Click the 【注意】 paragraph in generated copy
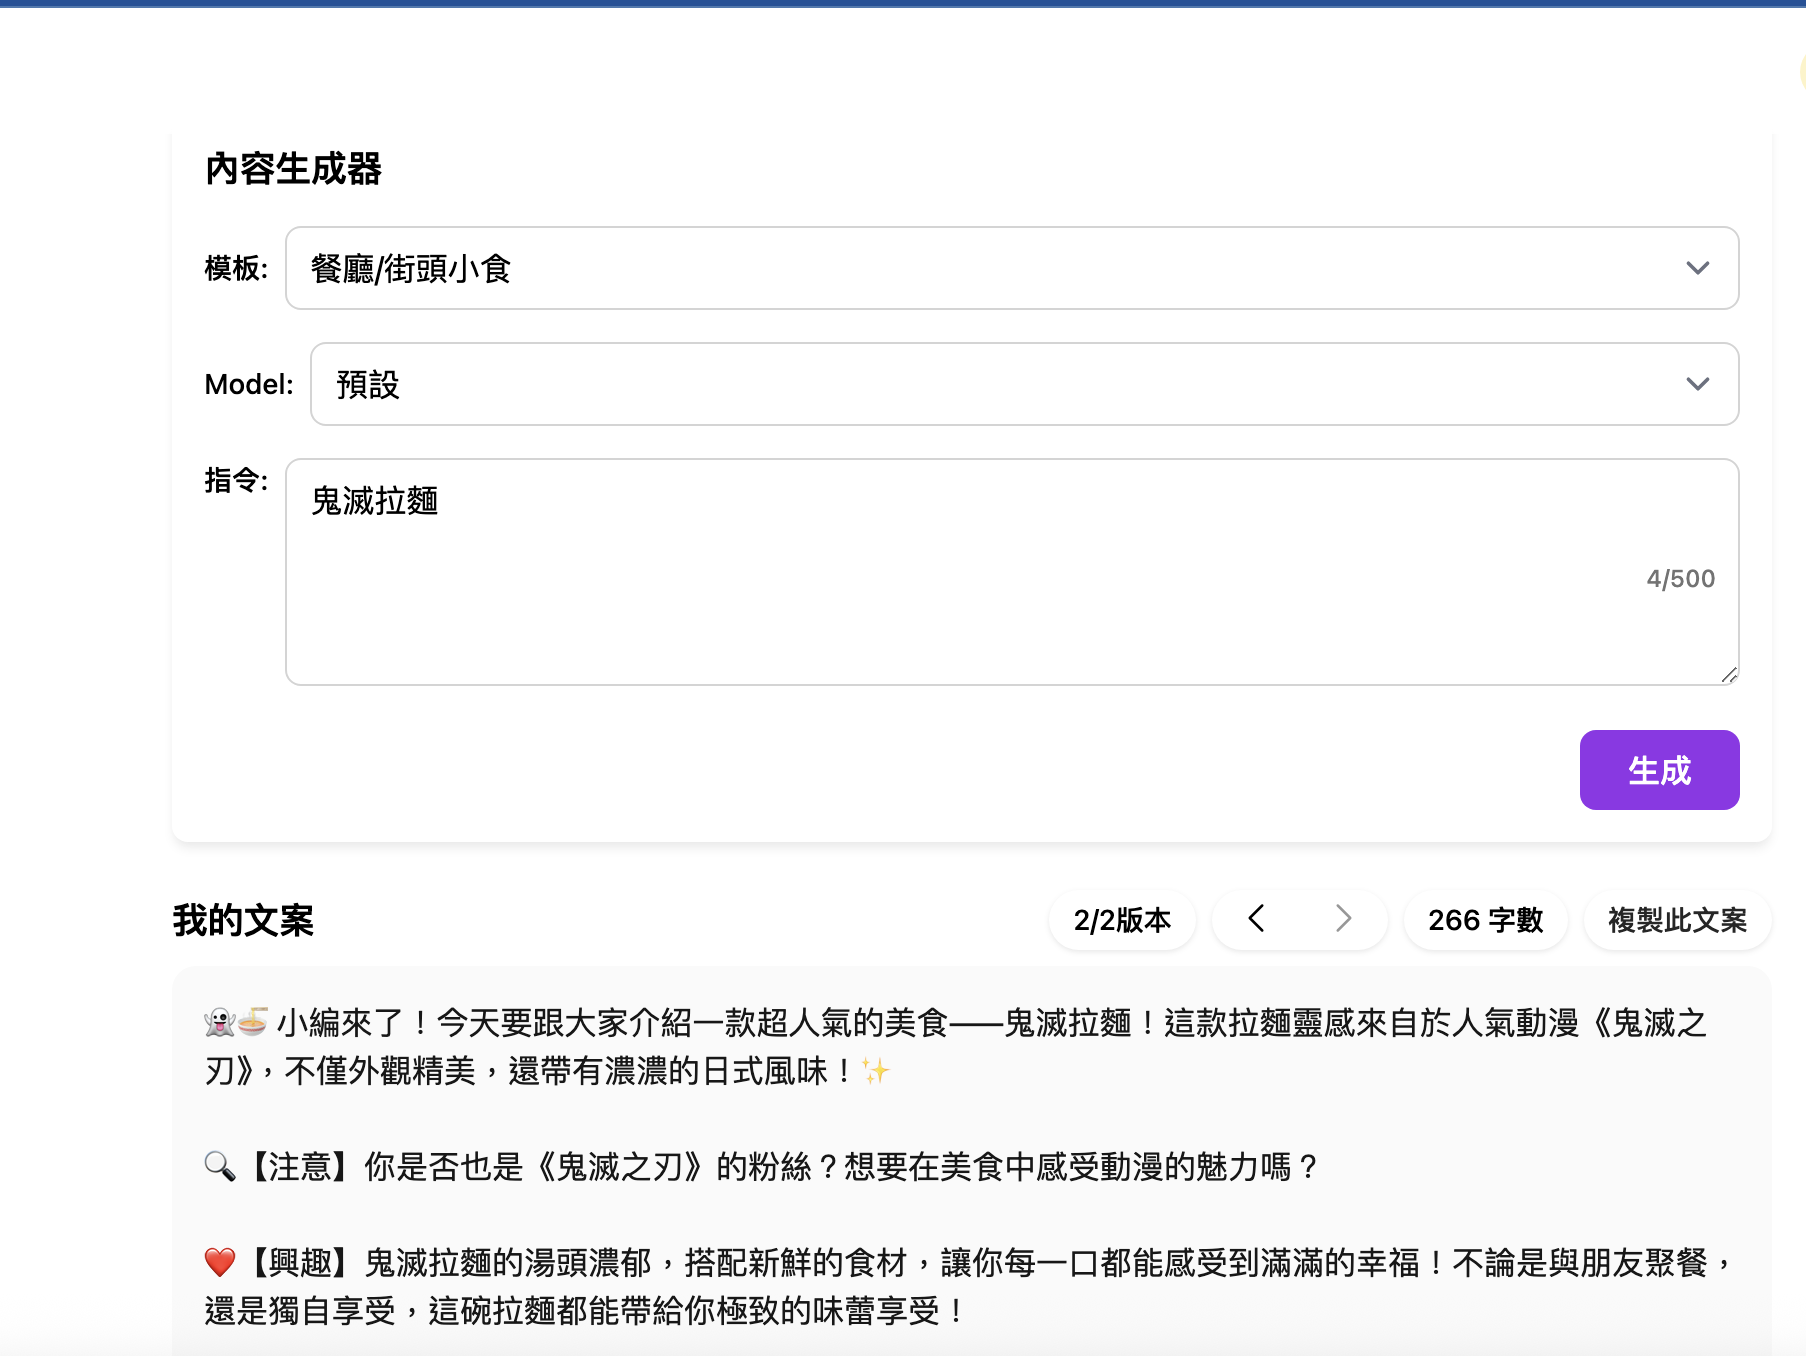 click(x=780, y=1166)
